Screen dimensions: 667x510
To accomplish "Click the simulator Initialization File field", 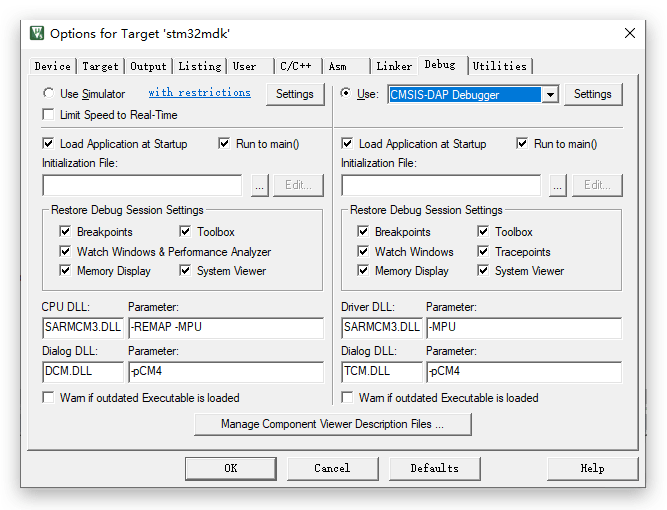I will pyautogui.click(x=142, y=185).
